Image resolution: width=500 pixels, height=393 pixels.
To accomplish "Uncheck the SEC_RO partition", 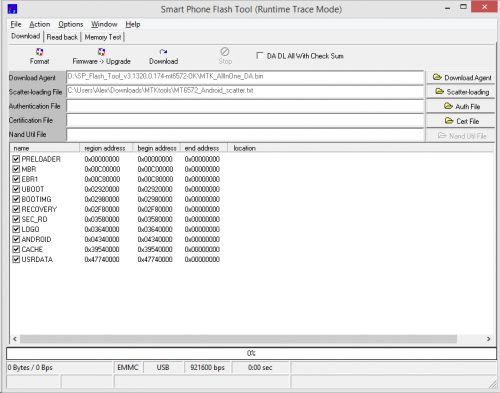I will [x=16, y=219].
